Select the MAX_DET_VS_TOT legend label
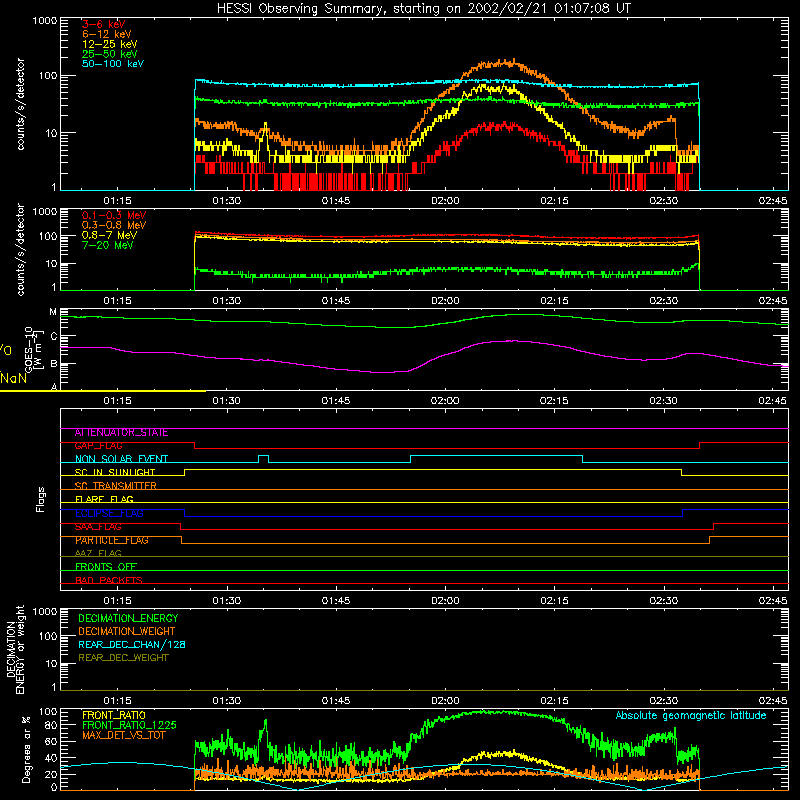 tap(123, 735)
